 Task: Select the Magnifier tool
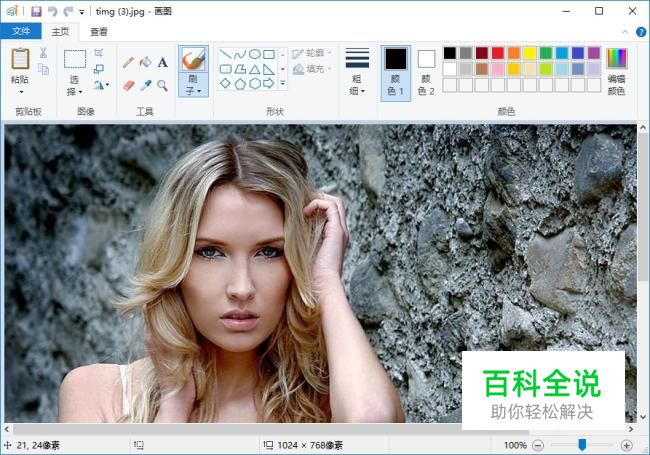point(162,85)
